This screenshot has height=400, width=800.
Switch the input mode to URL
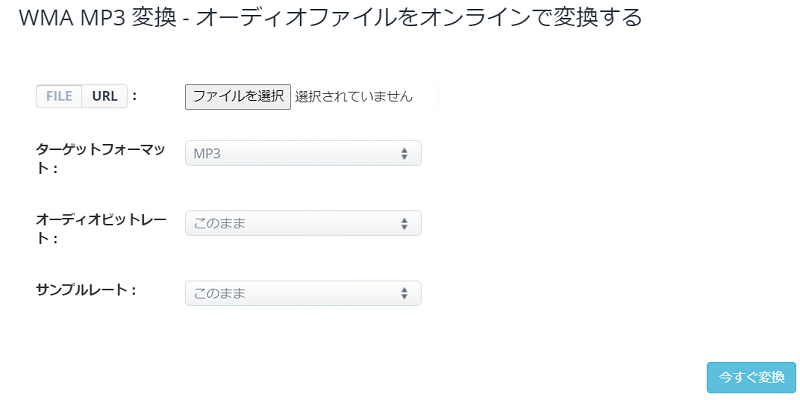point(104,96)
